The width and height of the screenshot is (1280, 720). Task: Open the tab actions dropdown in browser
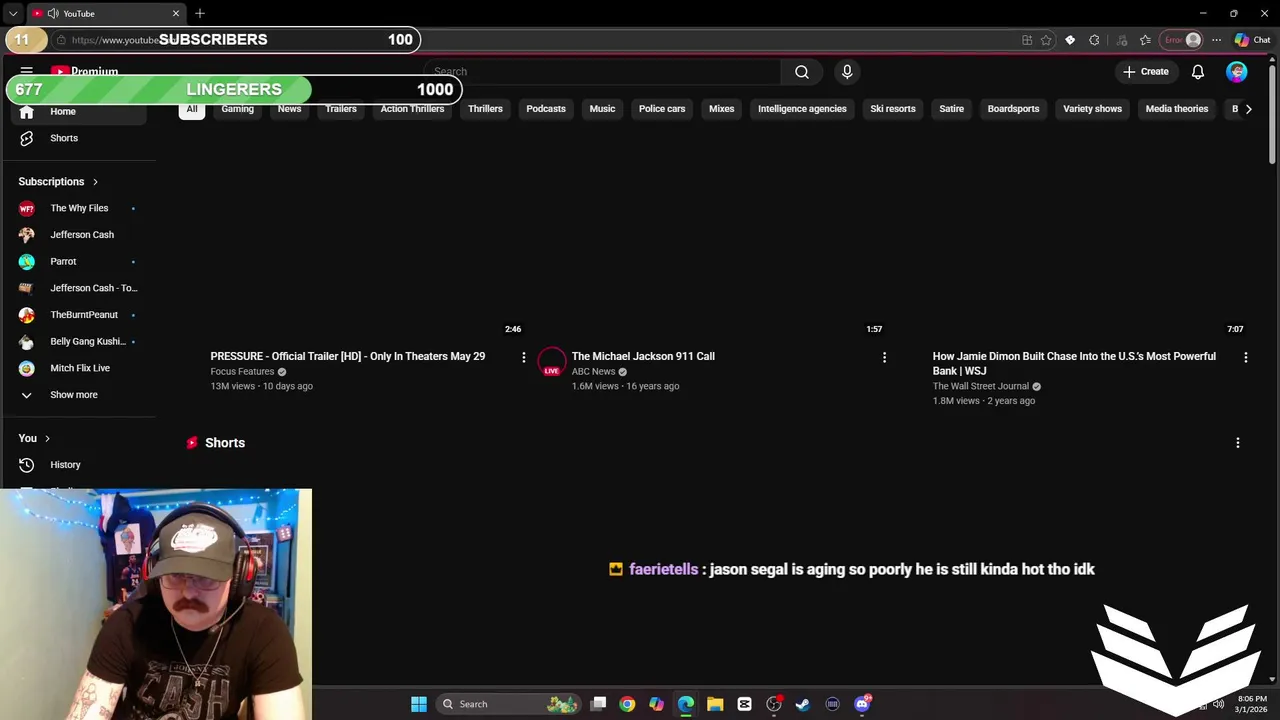13,14
